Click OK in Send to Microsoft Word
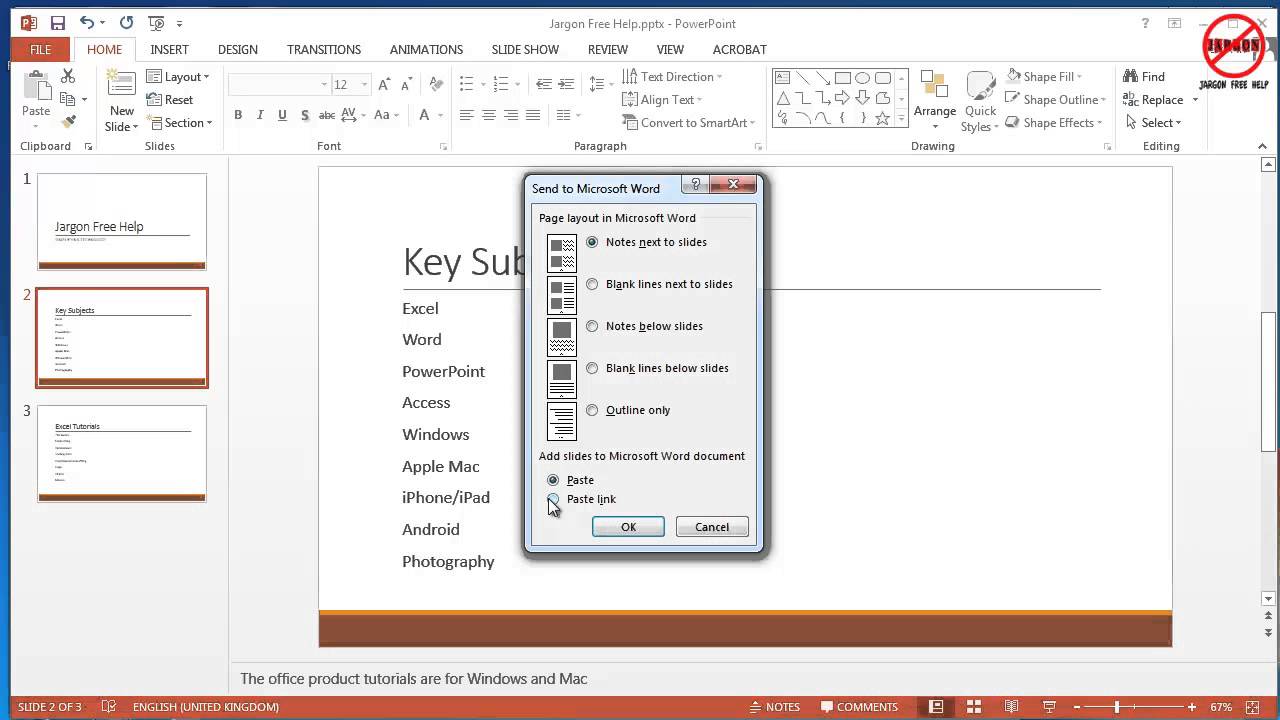 pyautogui.click(x=628, y=527)
